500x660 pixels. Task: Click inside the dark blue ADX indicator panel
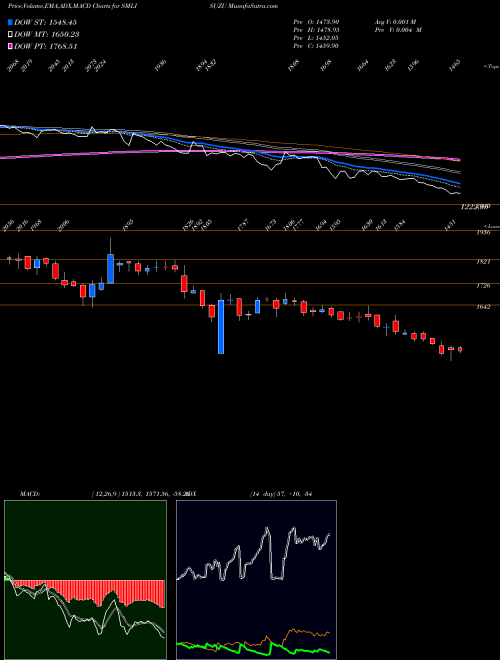256,580
